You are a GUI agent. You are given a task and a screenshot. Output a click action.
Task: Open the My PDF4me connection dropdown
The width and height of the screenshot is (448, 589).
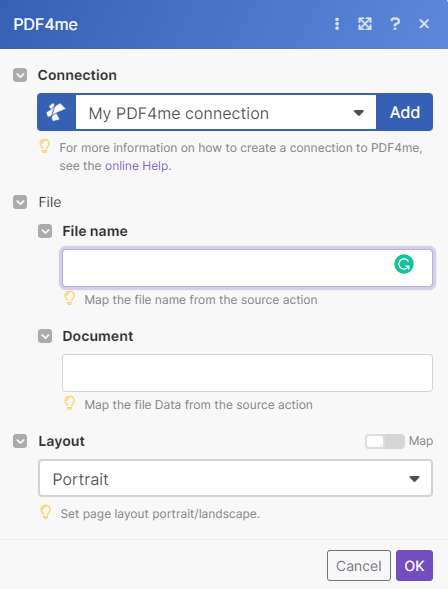226,112
